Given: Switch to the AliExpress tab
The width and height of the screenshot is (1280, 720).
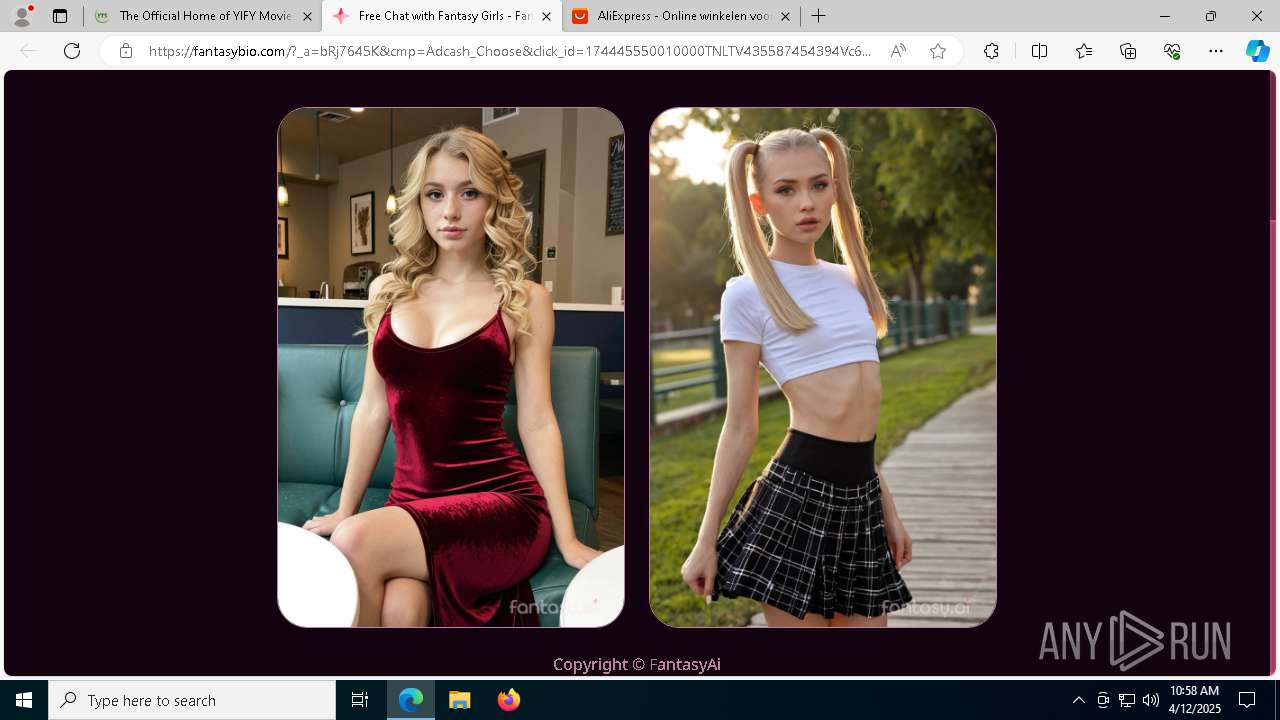Looking at the screenshot, I should [x=681, y=16].
